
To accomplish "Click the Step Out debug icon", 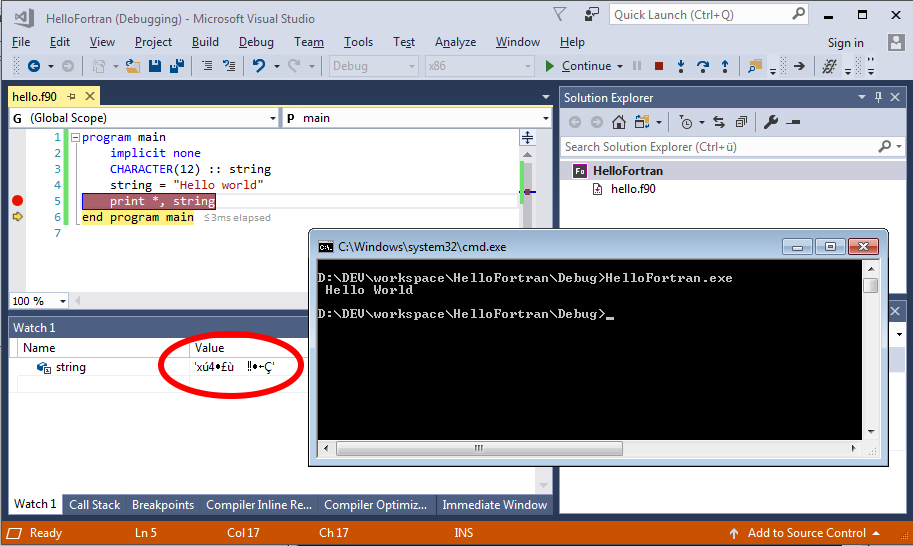I will pyautogui.click(x=725, y=66).
